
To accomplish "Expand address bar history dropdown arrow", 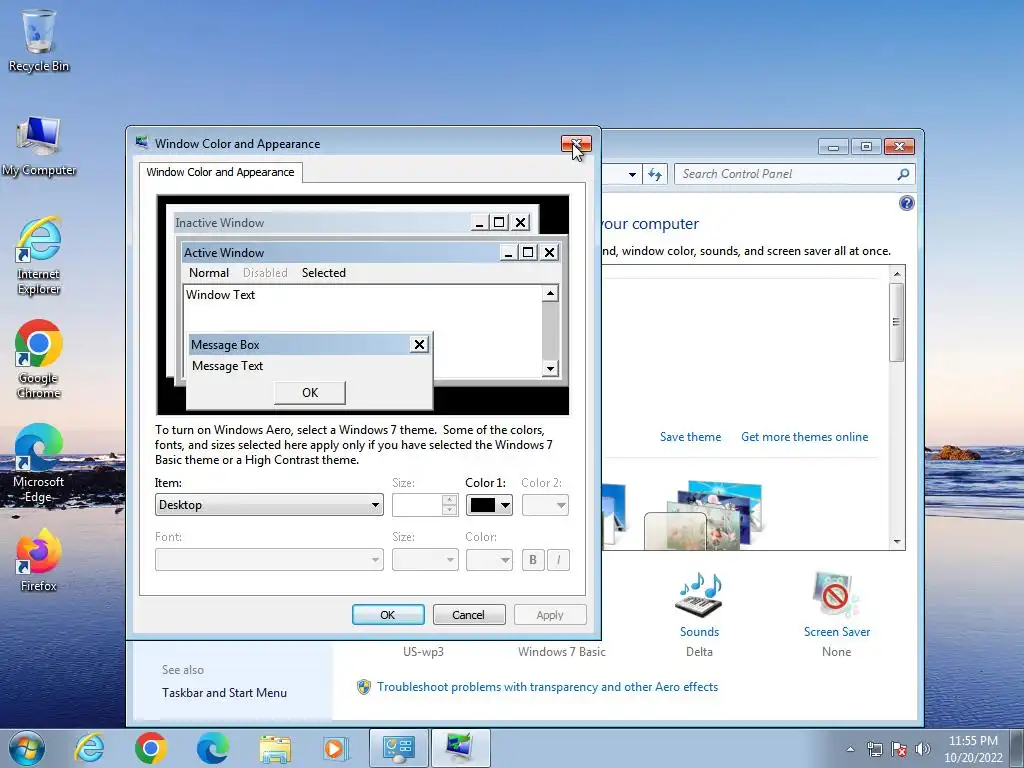I will click(632, 174).
